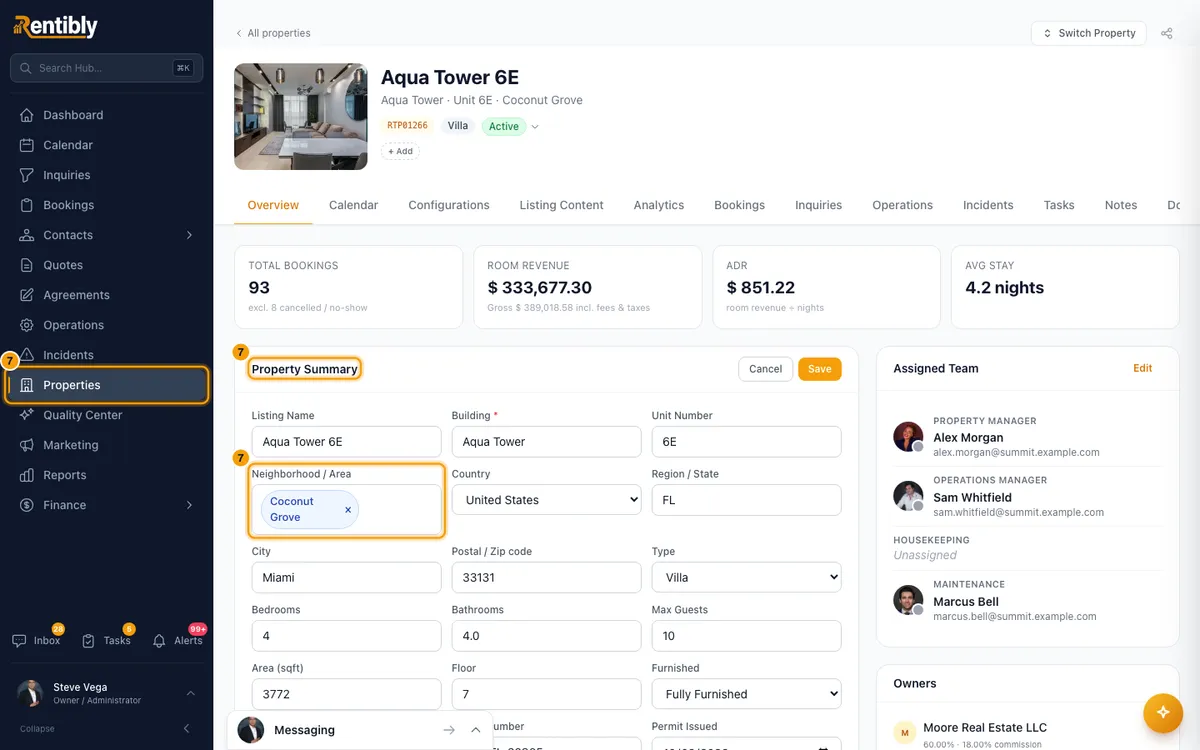Click the Region / State field
The image size is (1200, 750).
point(746,500)
